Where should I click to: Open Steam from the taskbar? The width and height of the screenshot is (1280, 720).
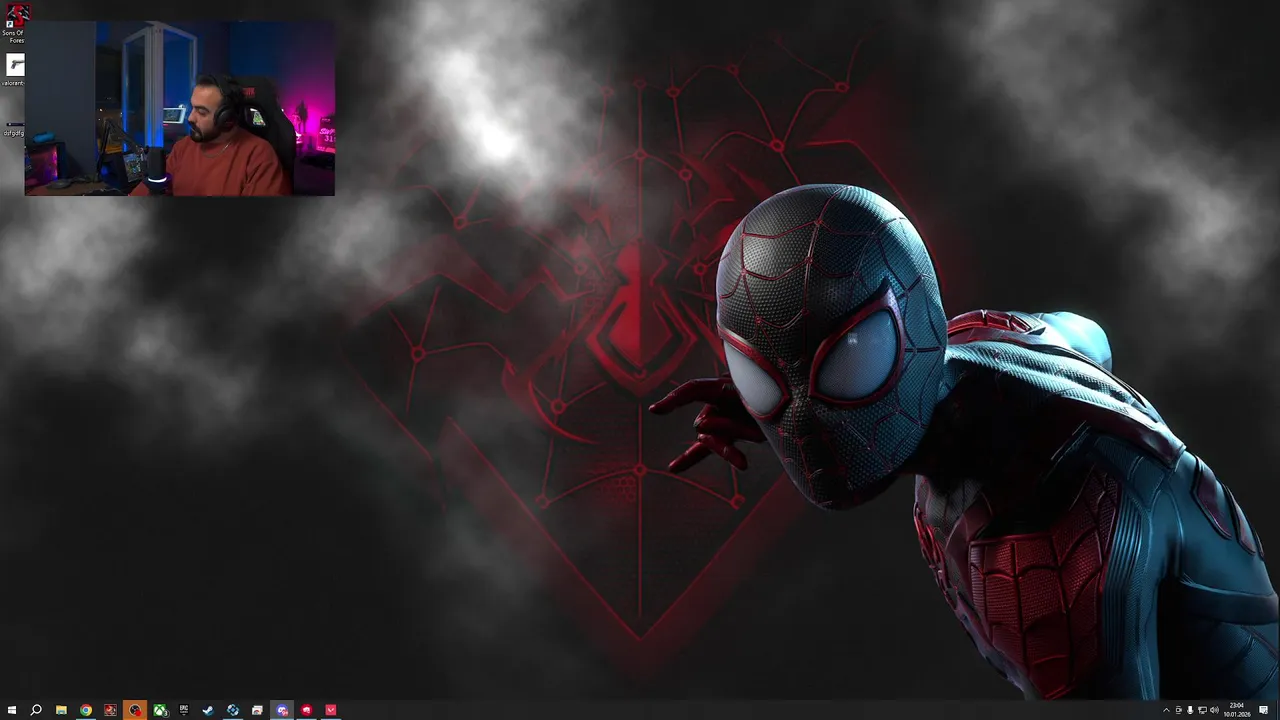click(x=208, y=710)
